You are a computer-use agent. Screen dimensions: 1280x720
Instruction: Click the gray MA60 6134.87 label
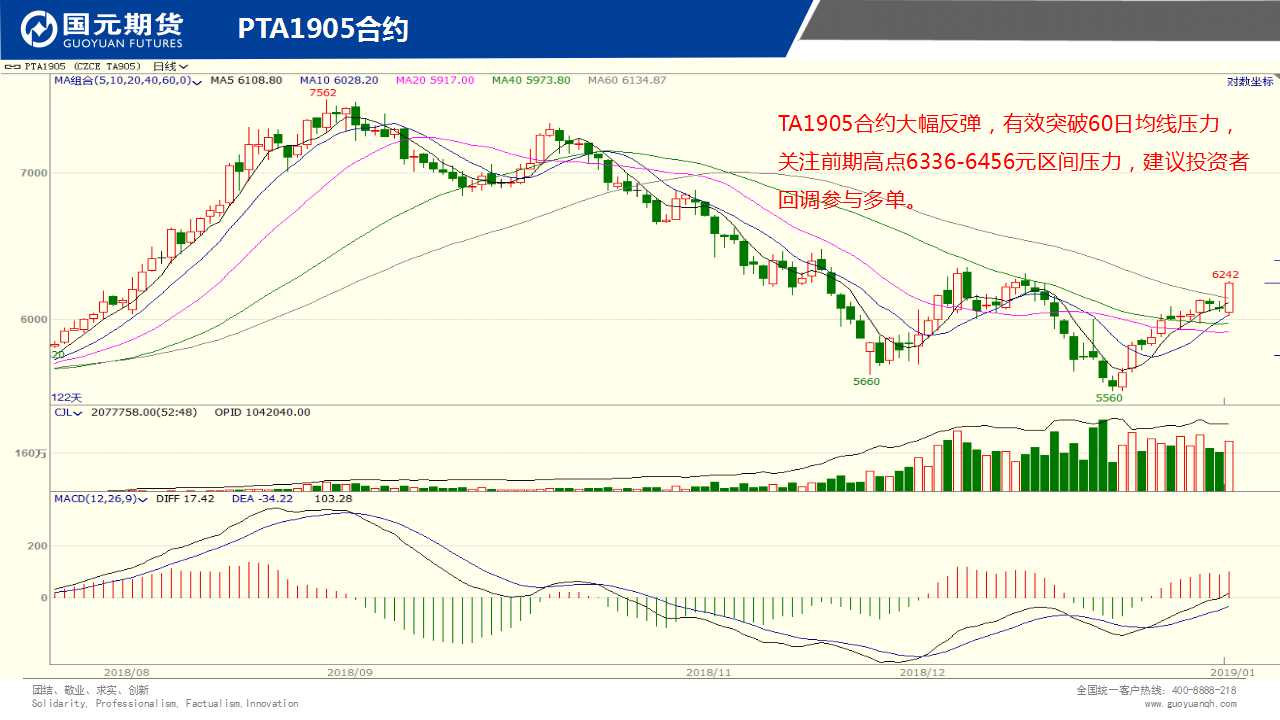point(627,80)
